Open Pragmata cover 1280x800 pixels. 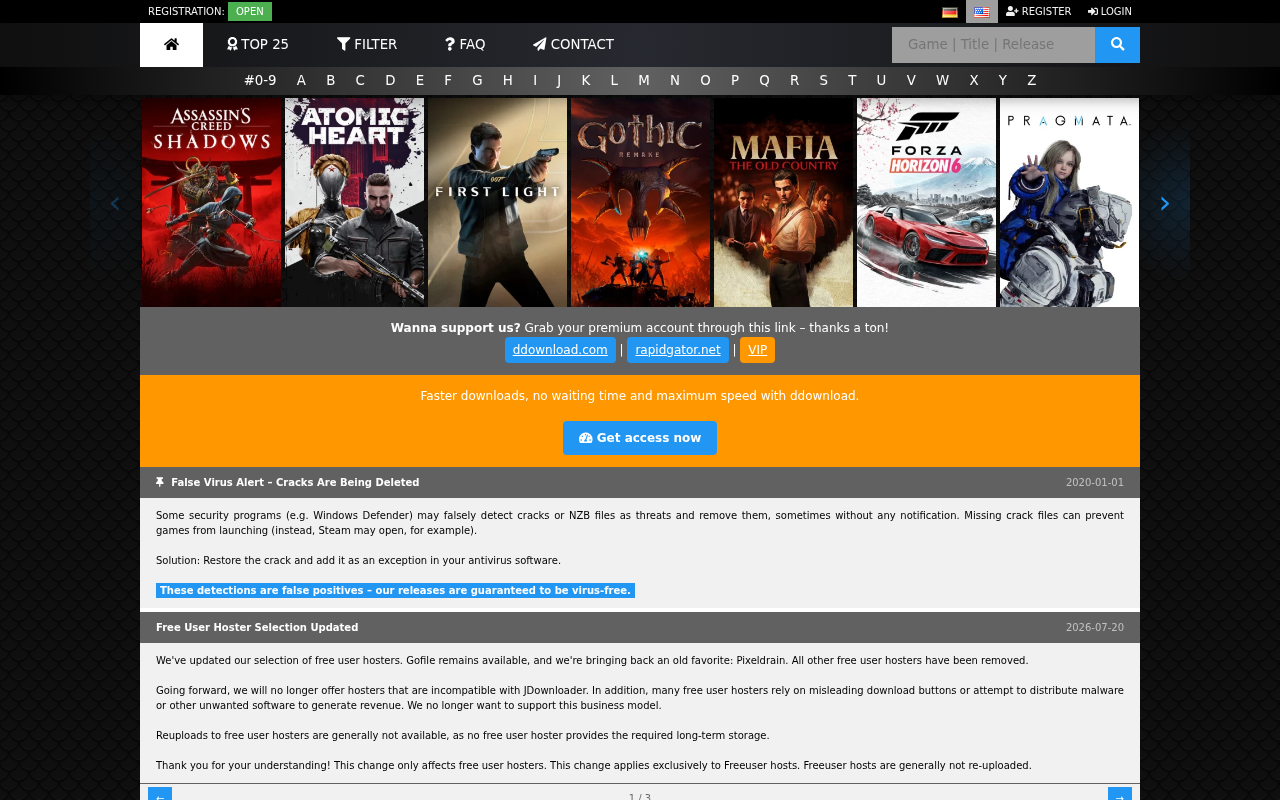(x=1069, y=202)
